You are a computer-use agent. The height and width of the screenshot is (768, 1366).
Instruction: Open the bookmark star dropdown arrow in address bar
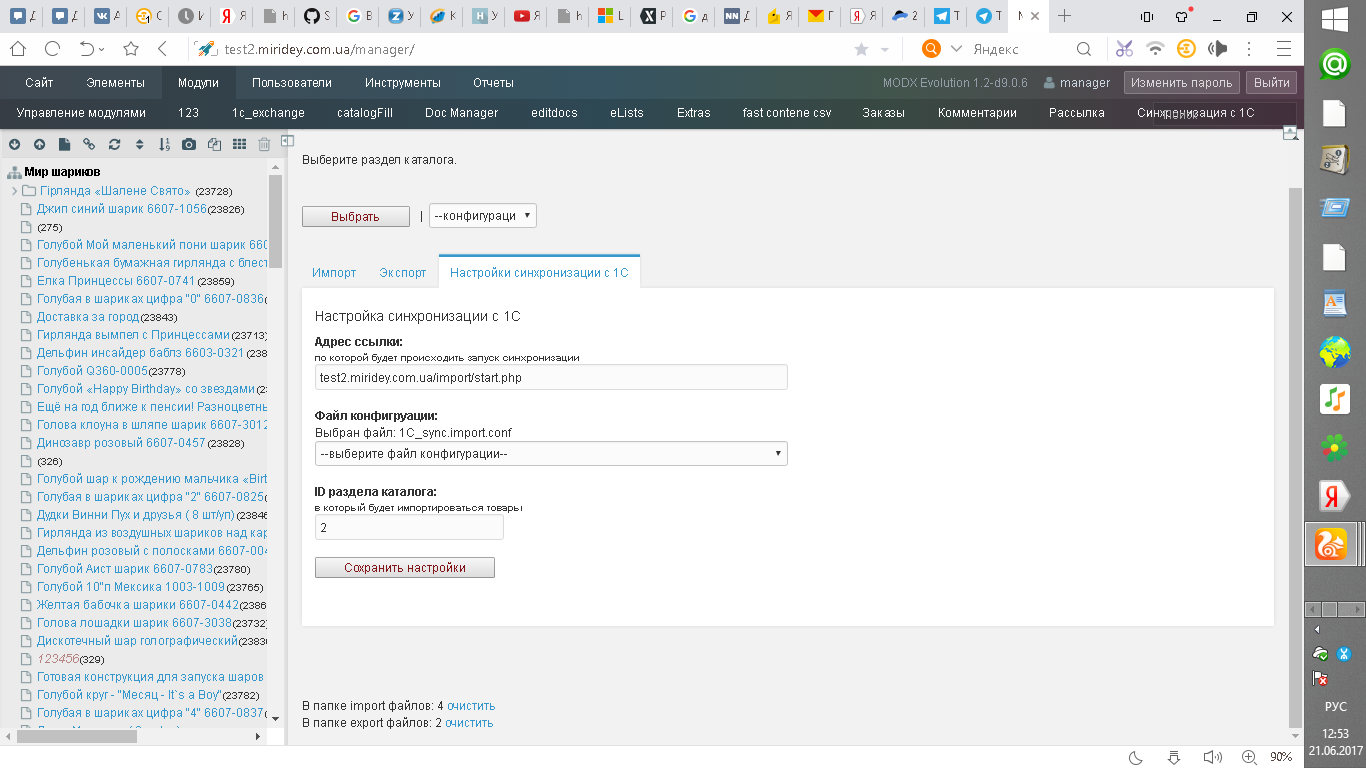[884, 49]
